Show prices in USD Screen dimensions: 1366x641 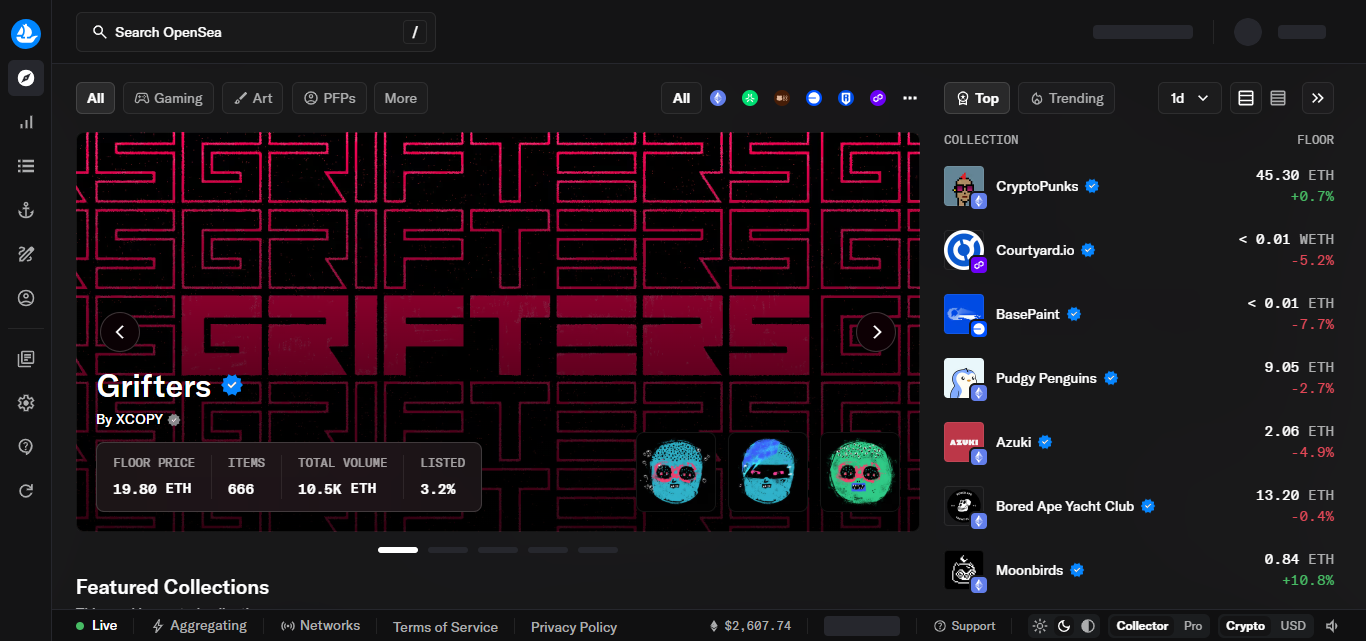[x=1293, y=626]
